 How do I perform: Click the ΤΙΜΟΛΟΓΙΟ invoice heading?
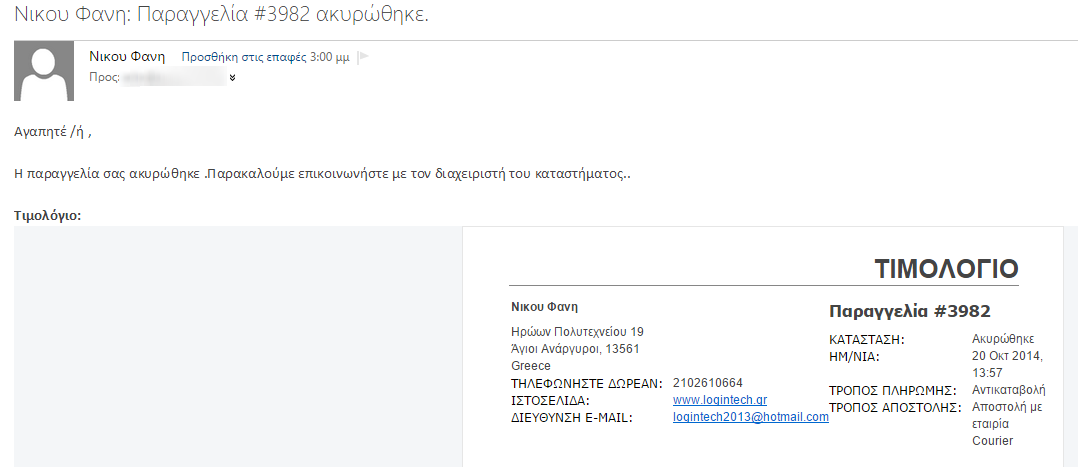pos(946,269)
